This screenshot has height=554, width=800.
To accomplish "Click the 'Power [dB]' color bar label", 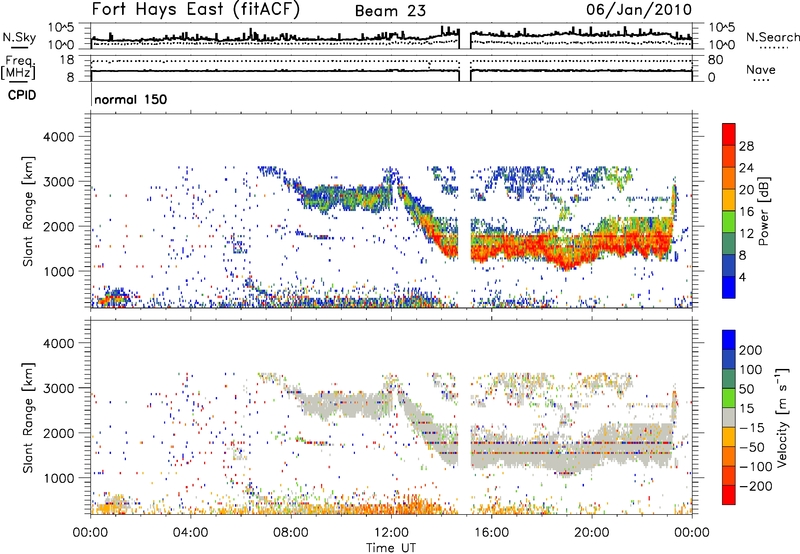I will tap(763, 211).
